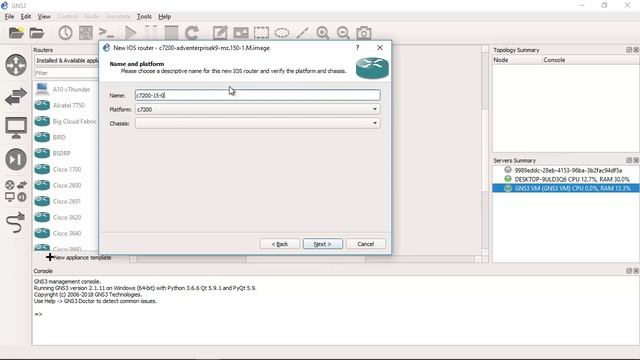Close the Console panel

[x=636, y=271]
